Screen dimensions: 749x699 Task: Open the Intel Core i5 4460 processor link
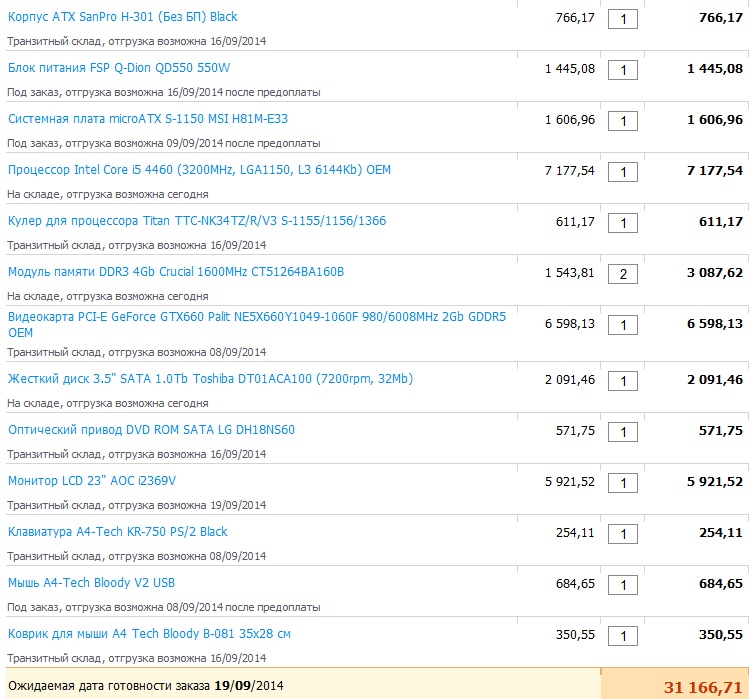coord(199,170)
